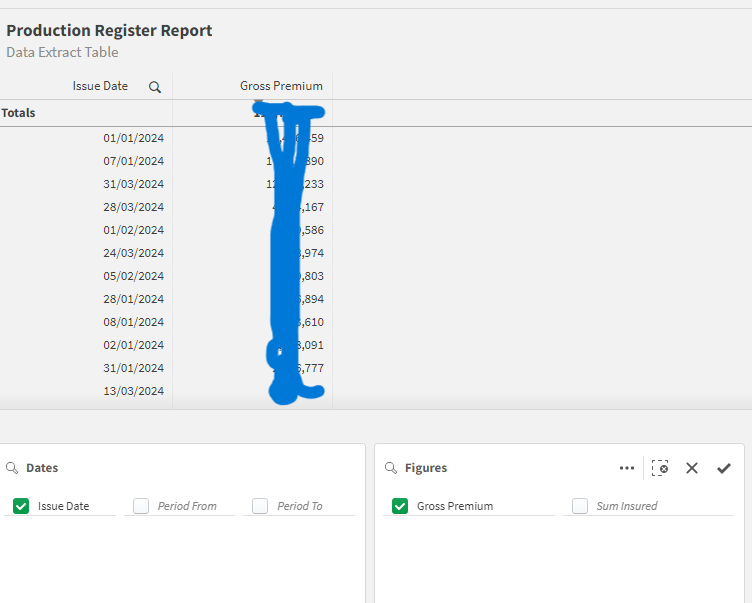Select the 01/02/2024 issue date cell
The width and height of the screenshot is (752, 603).
click(133, 230)
